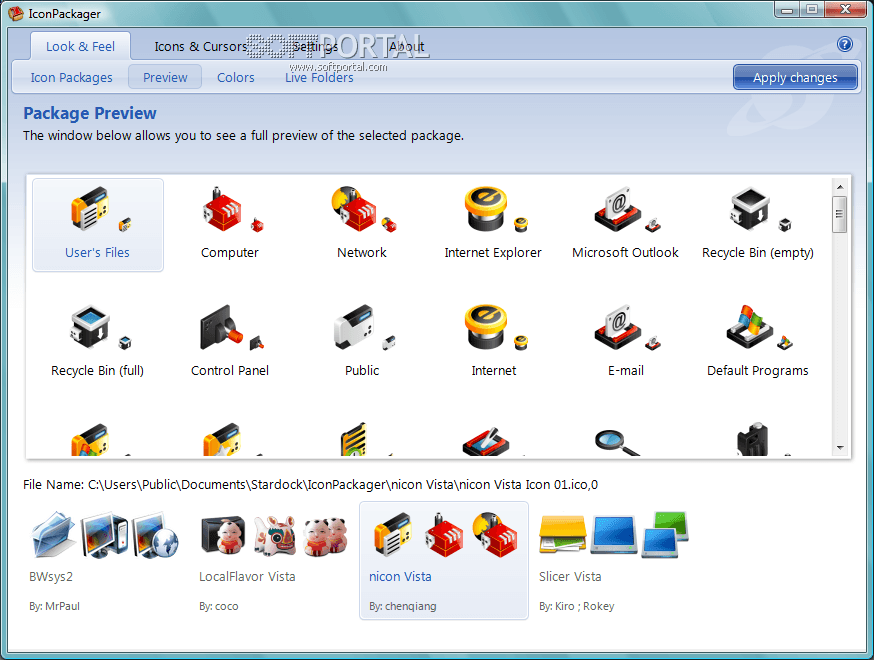
Task: Switch to the Icons & Cursors tab
Action: (x=201, y=46)
